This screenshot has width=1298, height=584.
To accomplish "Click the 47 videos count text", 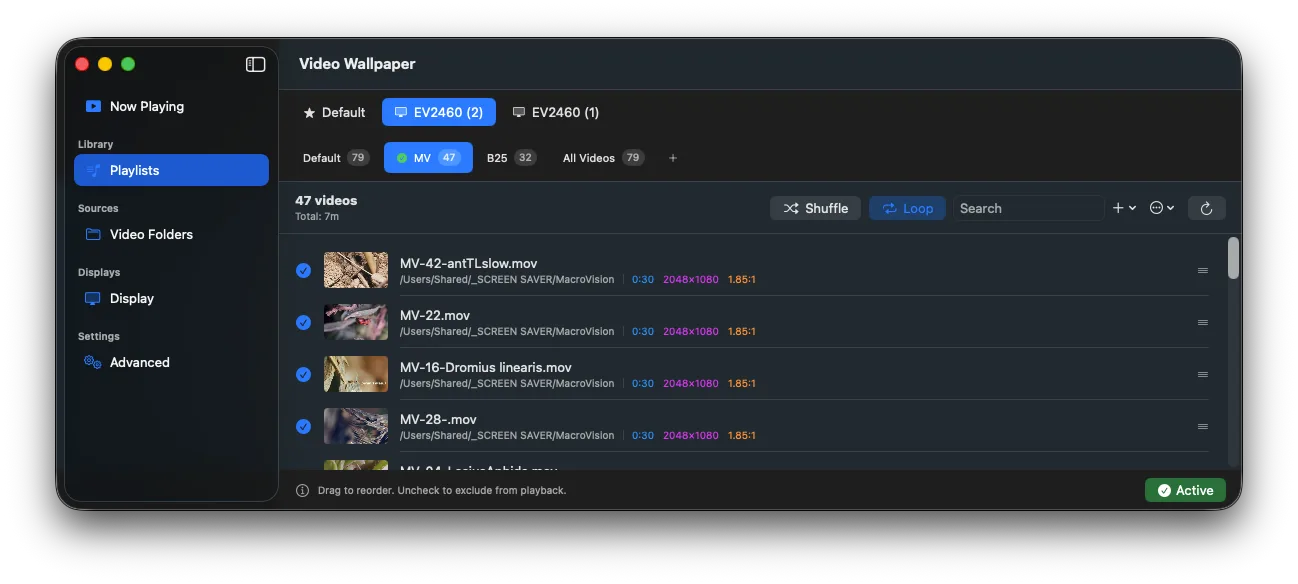I will point(326,200).
